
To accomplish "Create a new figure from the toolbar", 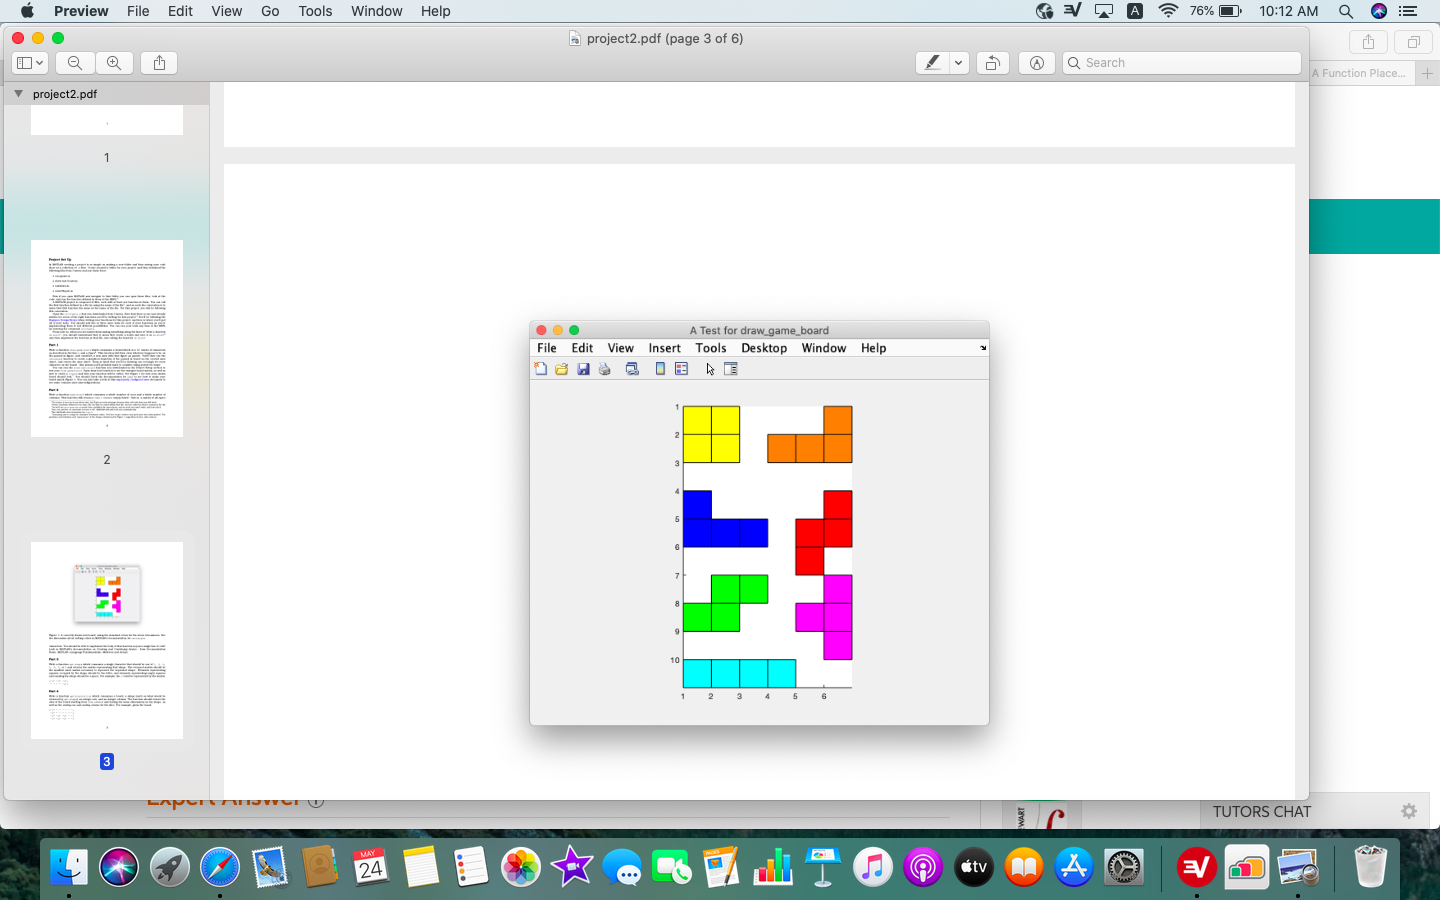I will pyautogui.click(x=540, y=369).
